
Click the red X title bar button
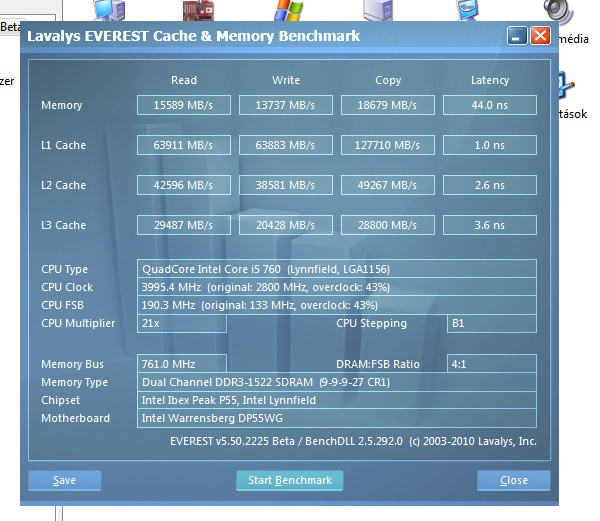coord(540,36)
